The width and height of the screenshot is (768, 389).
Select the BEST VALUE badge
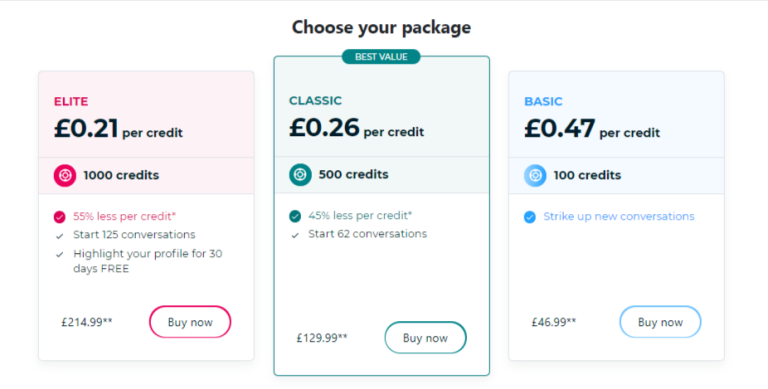click(381, 57)
